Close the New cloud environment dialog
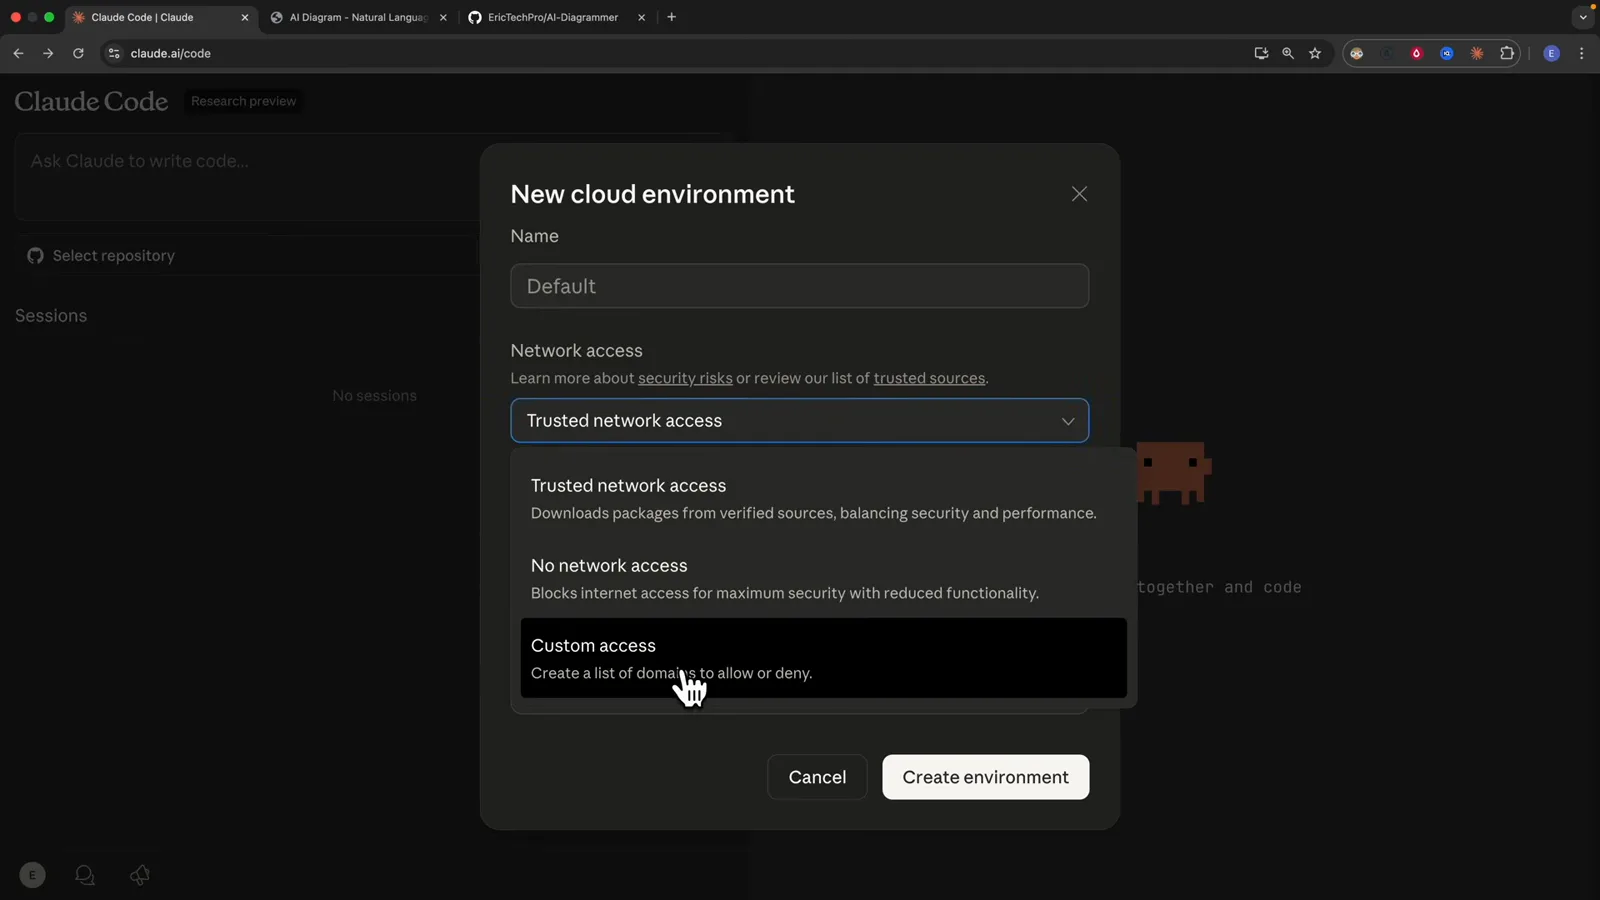 point(1079,194)
